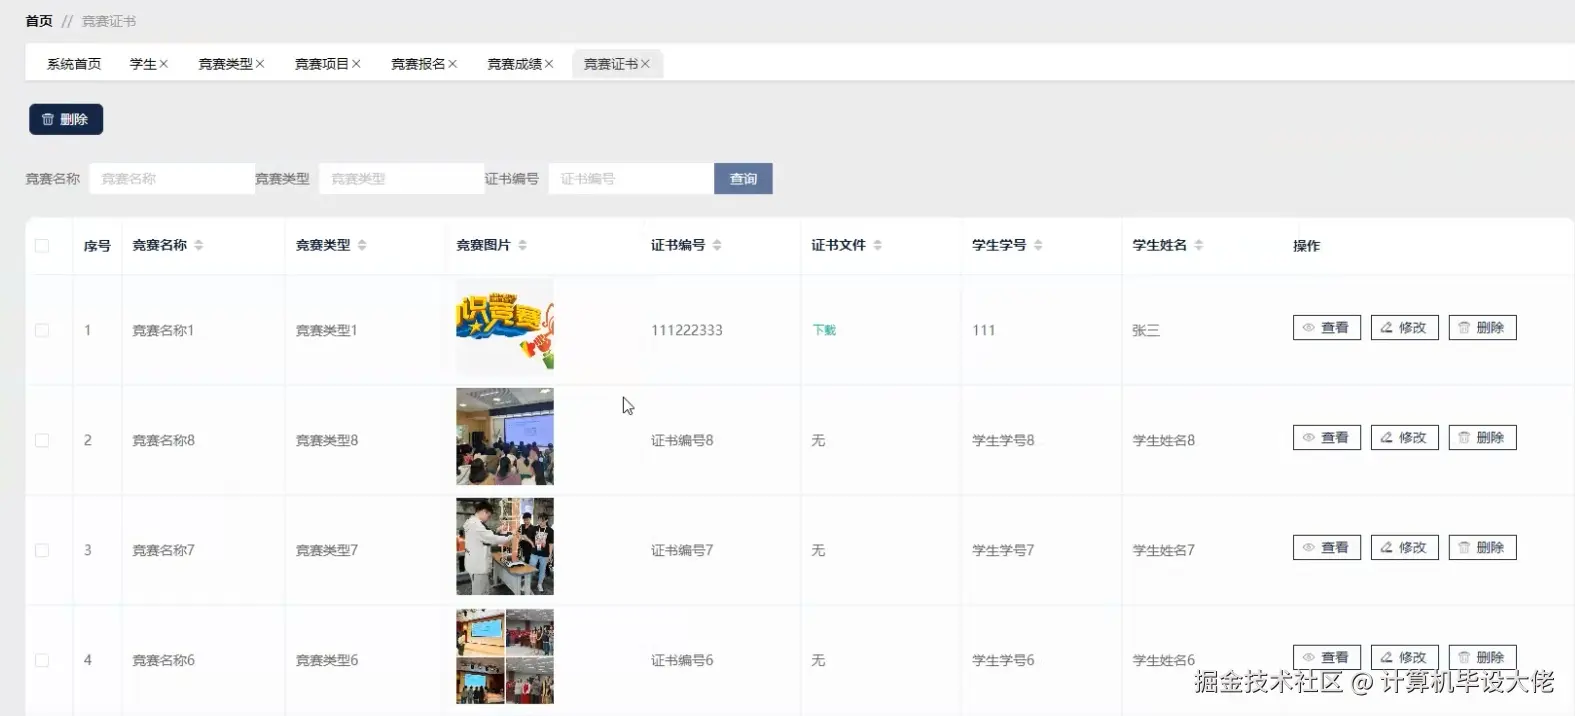Sort by 学生姓名 column arrows
The width and height of the screenshot is (1575, 716).
coord(1198,245)
